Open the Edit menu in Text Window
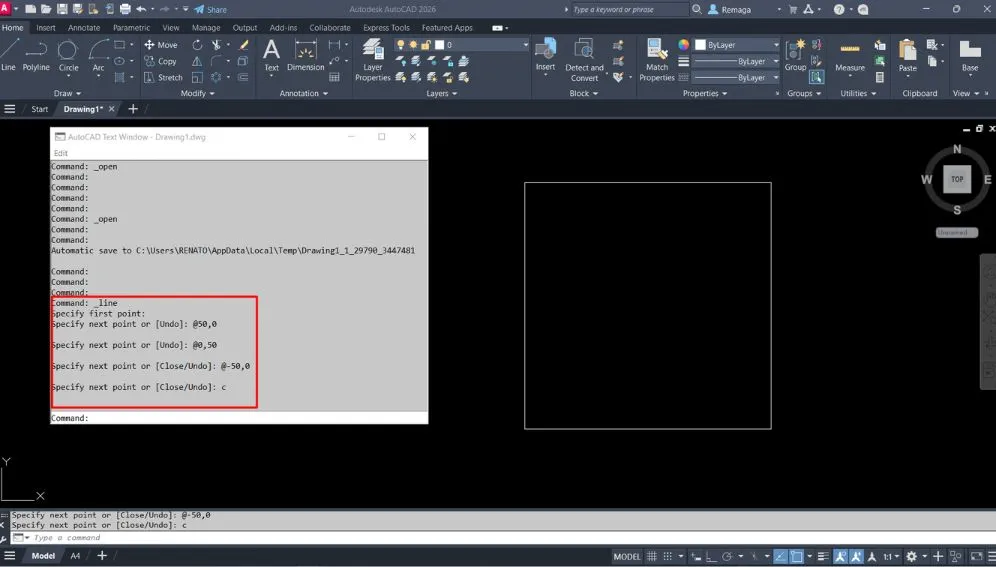Viewport: 996px width, 567px height. 61,153
